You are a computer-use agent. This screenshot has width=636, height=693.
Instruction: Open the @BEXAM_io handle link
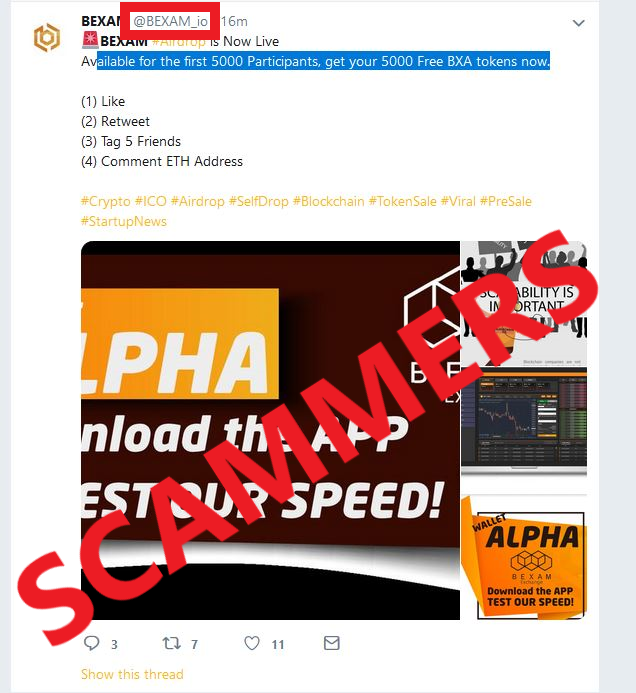[171, 21]
